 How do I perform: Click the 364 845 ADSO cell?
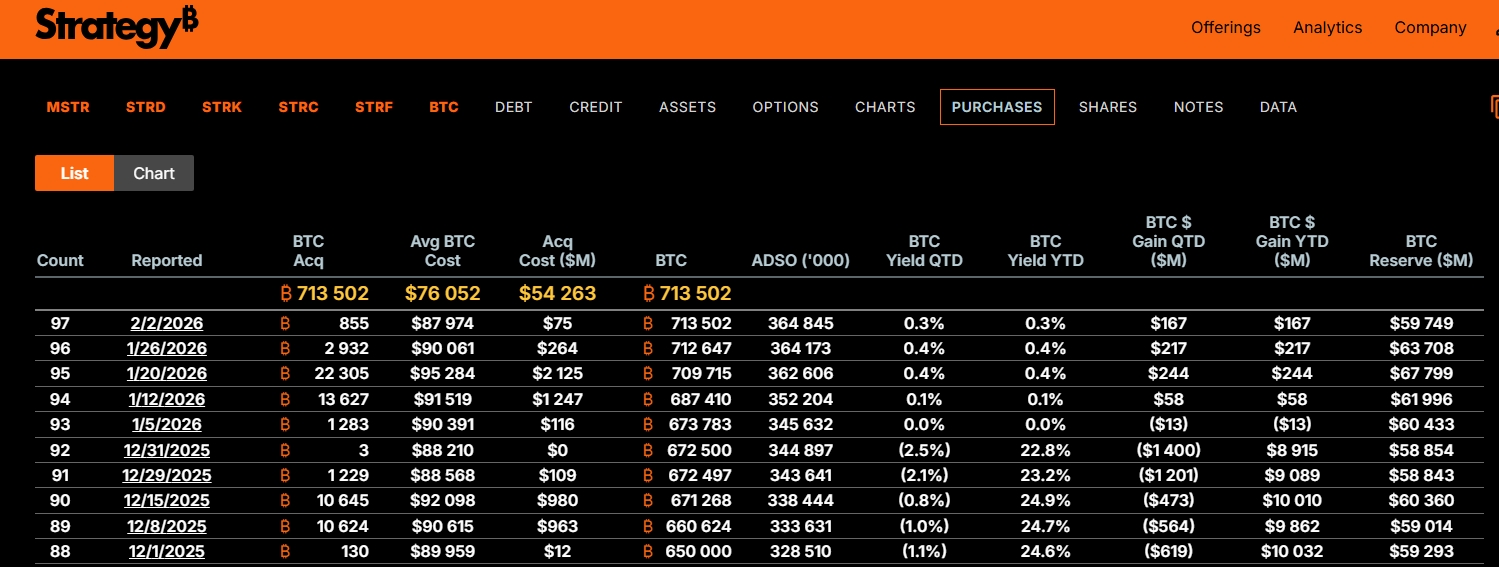coord(800,323)
